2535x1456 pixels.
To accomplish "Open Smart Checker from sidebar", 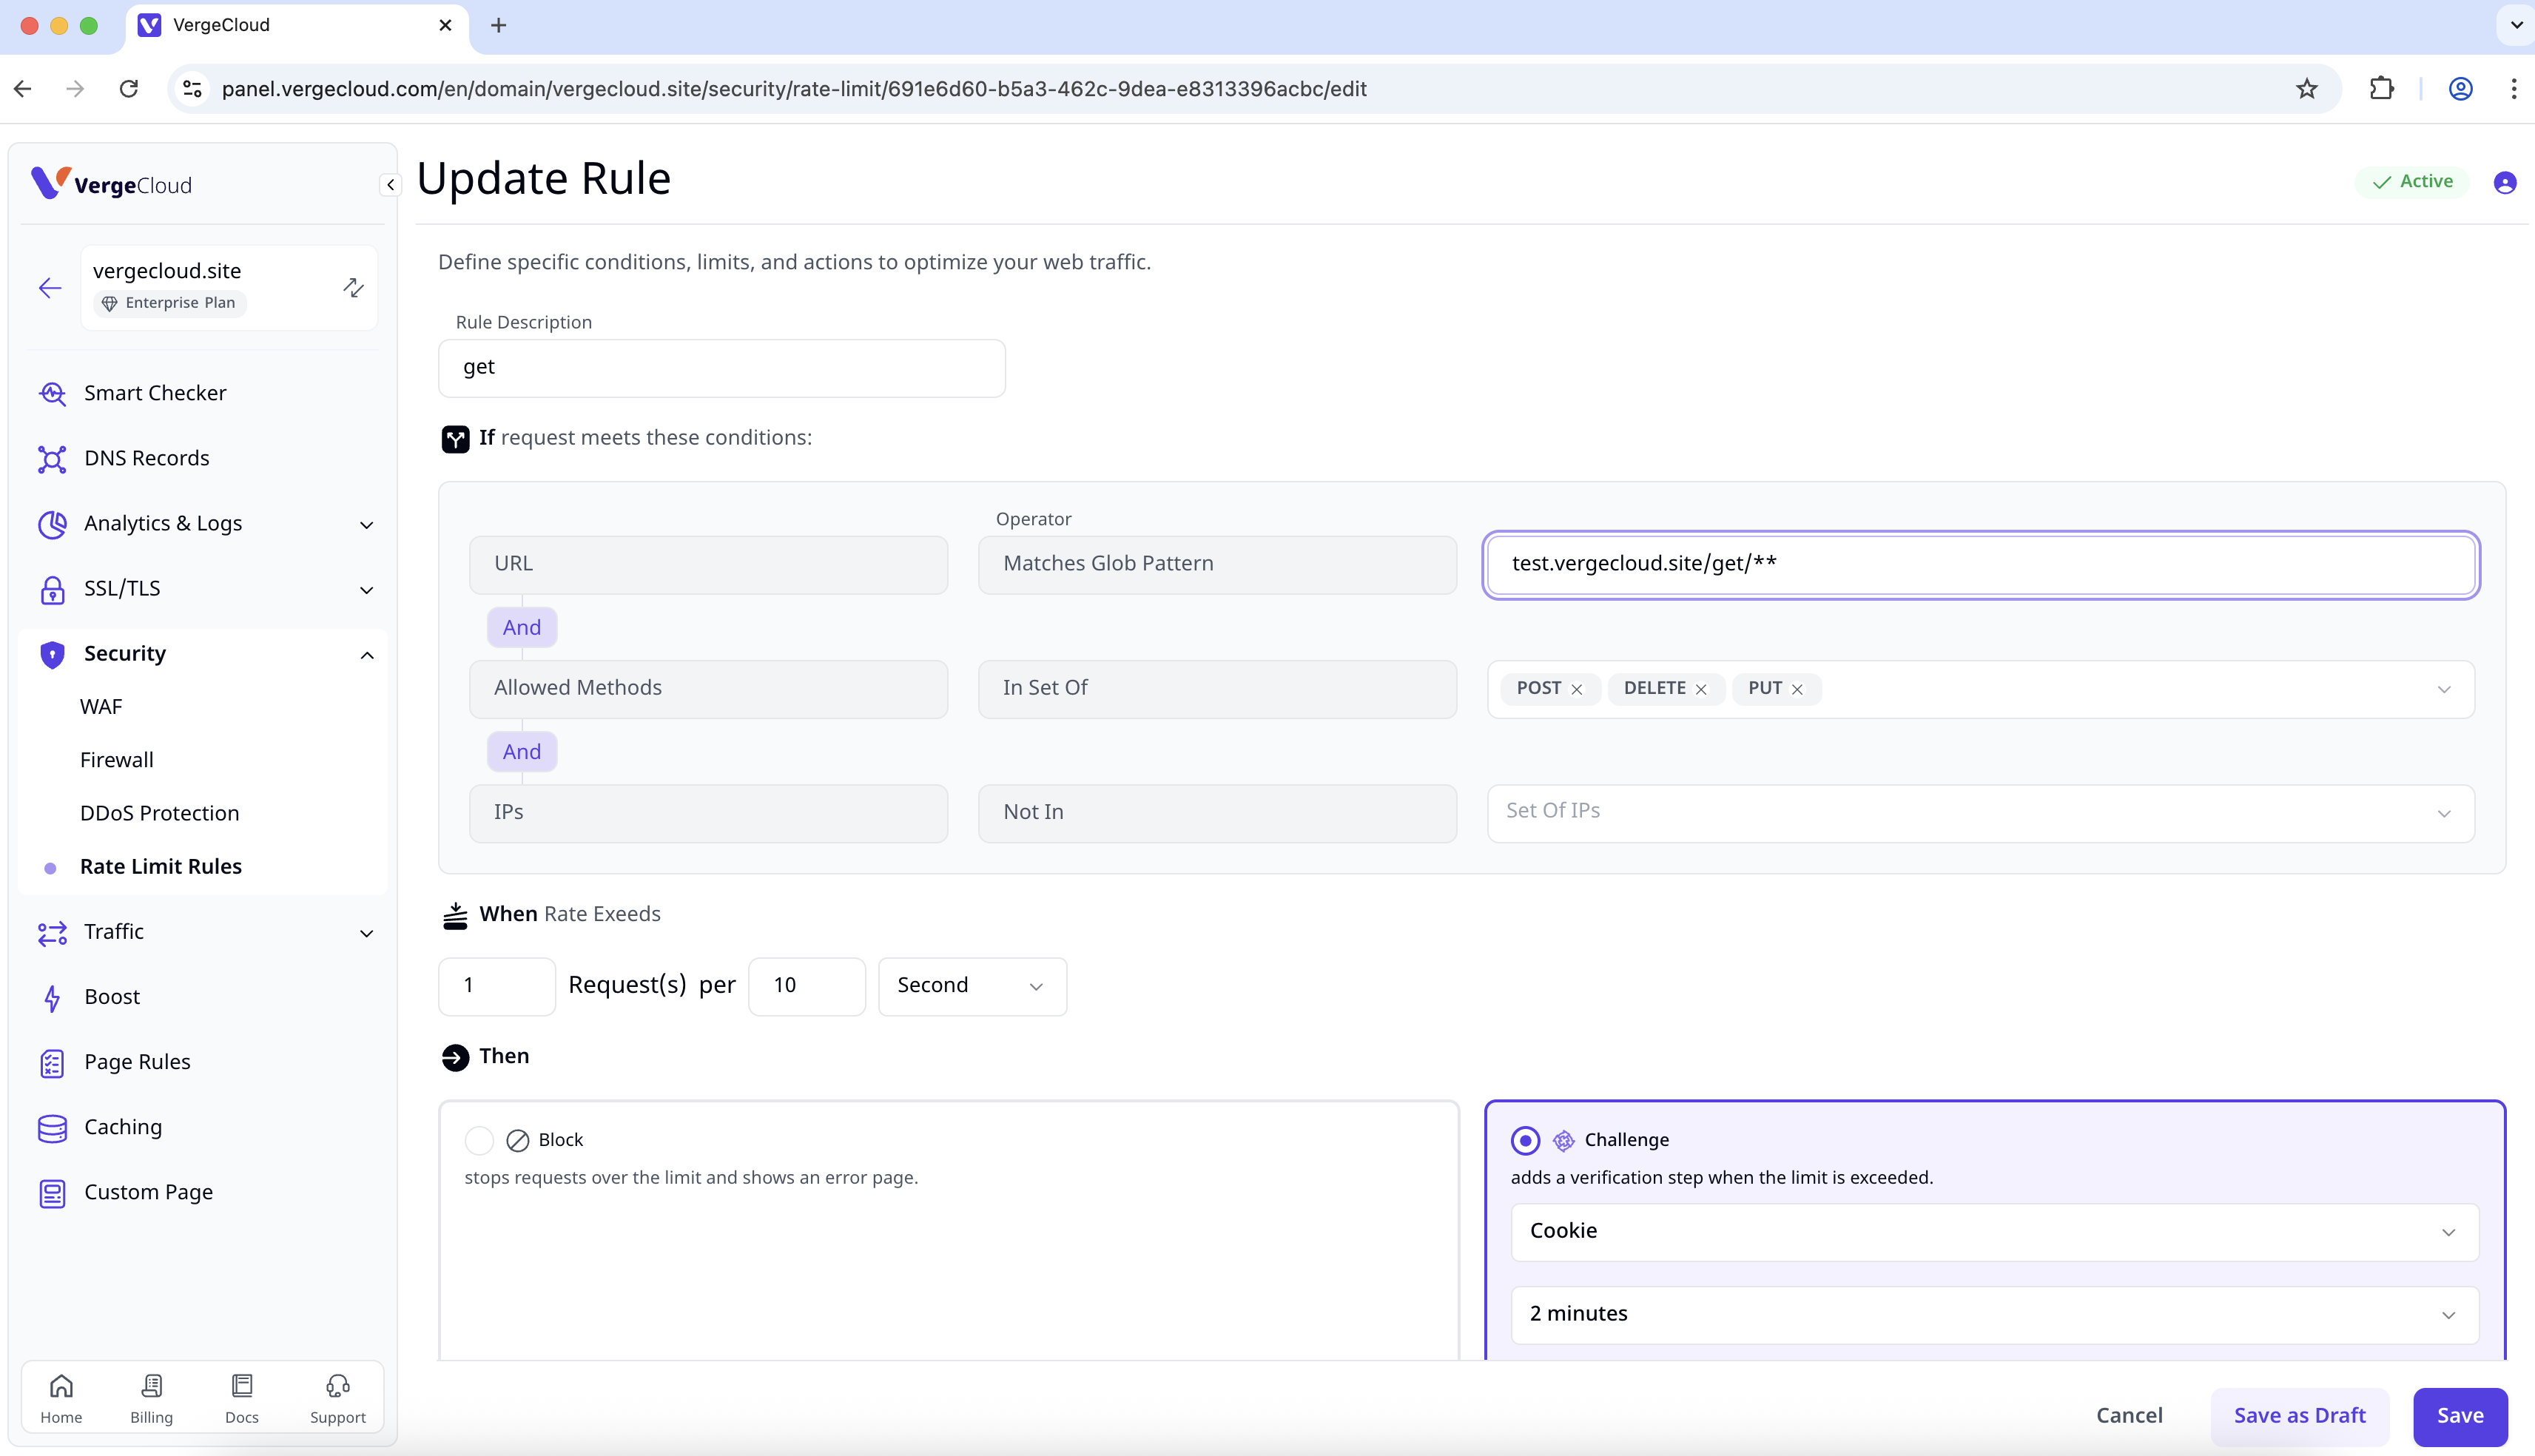I will (x=155, y=393).
